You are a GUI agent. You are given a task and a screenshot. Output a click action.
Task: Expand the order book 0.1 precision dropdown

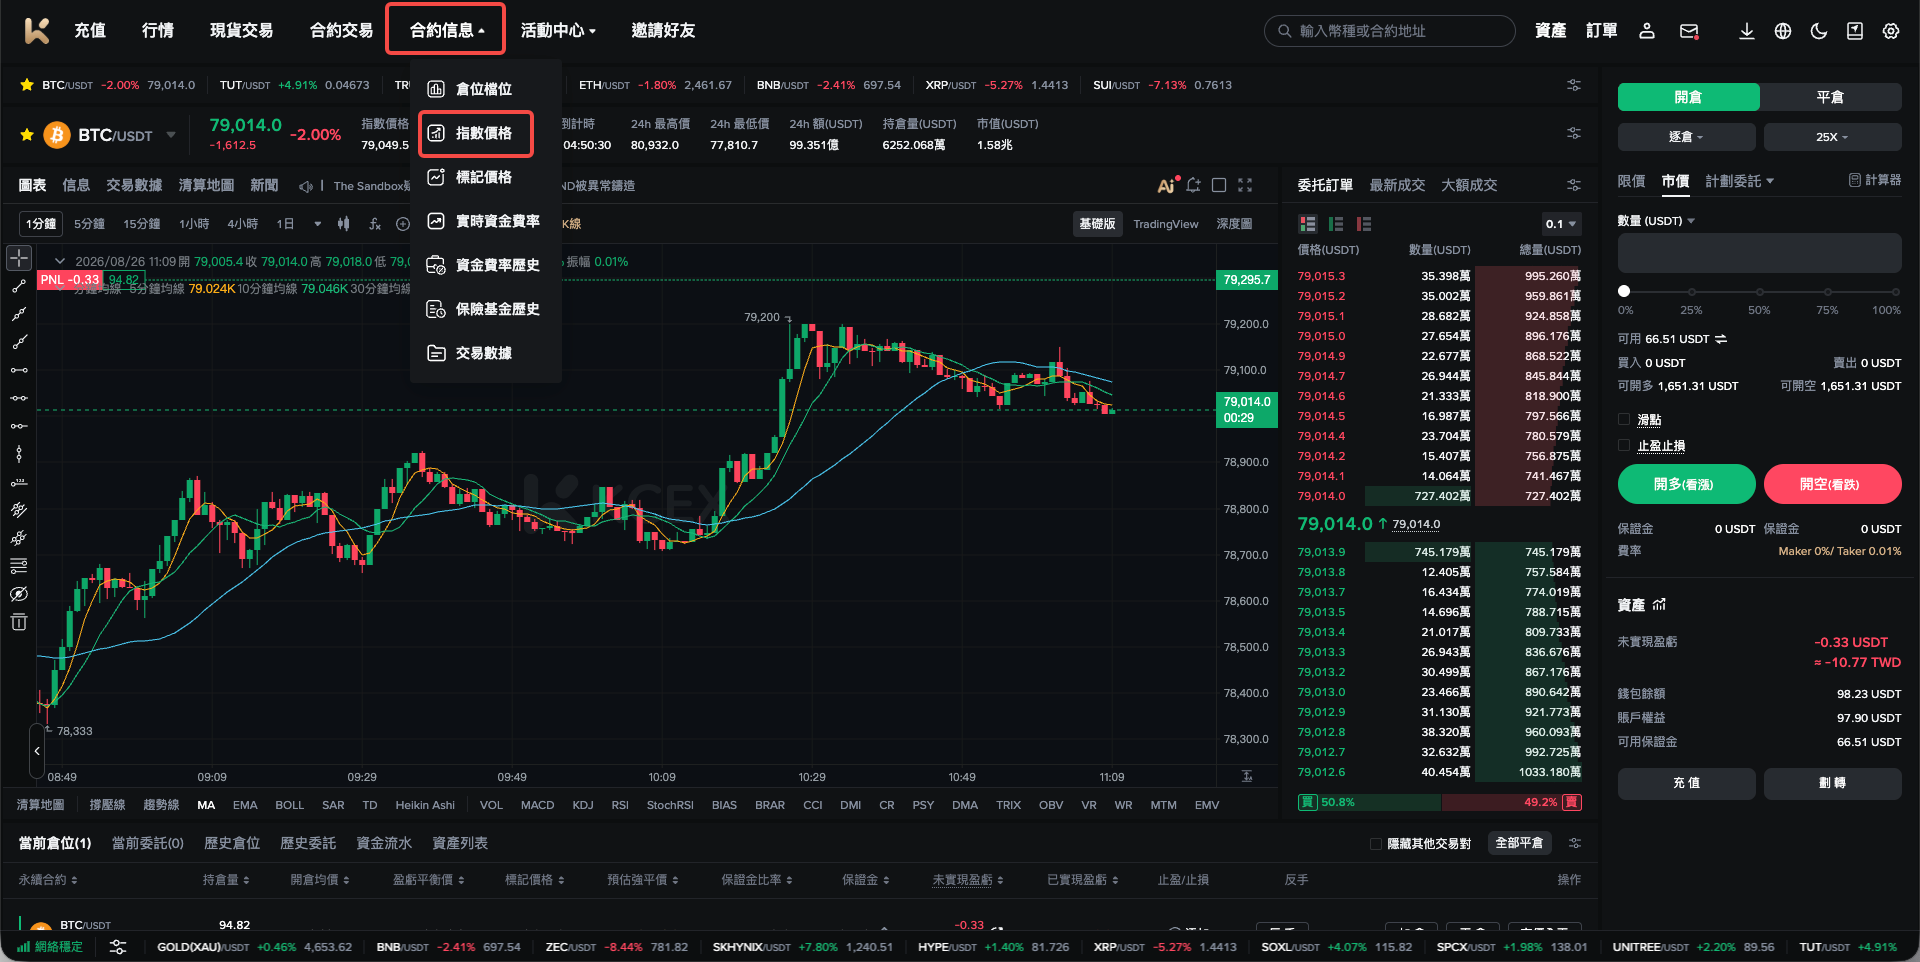pos(1560,224)
